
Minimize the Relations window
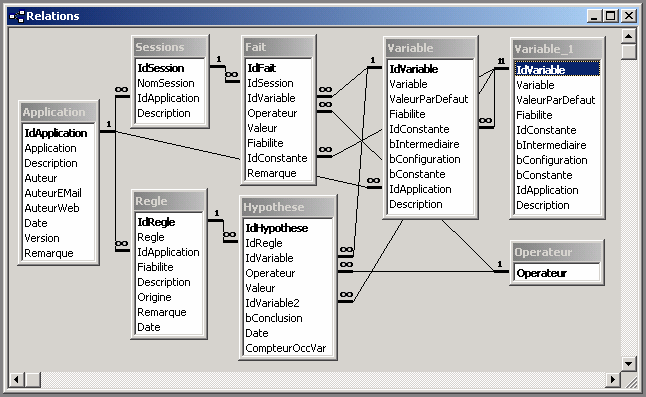(594, 16)
